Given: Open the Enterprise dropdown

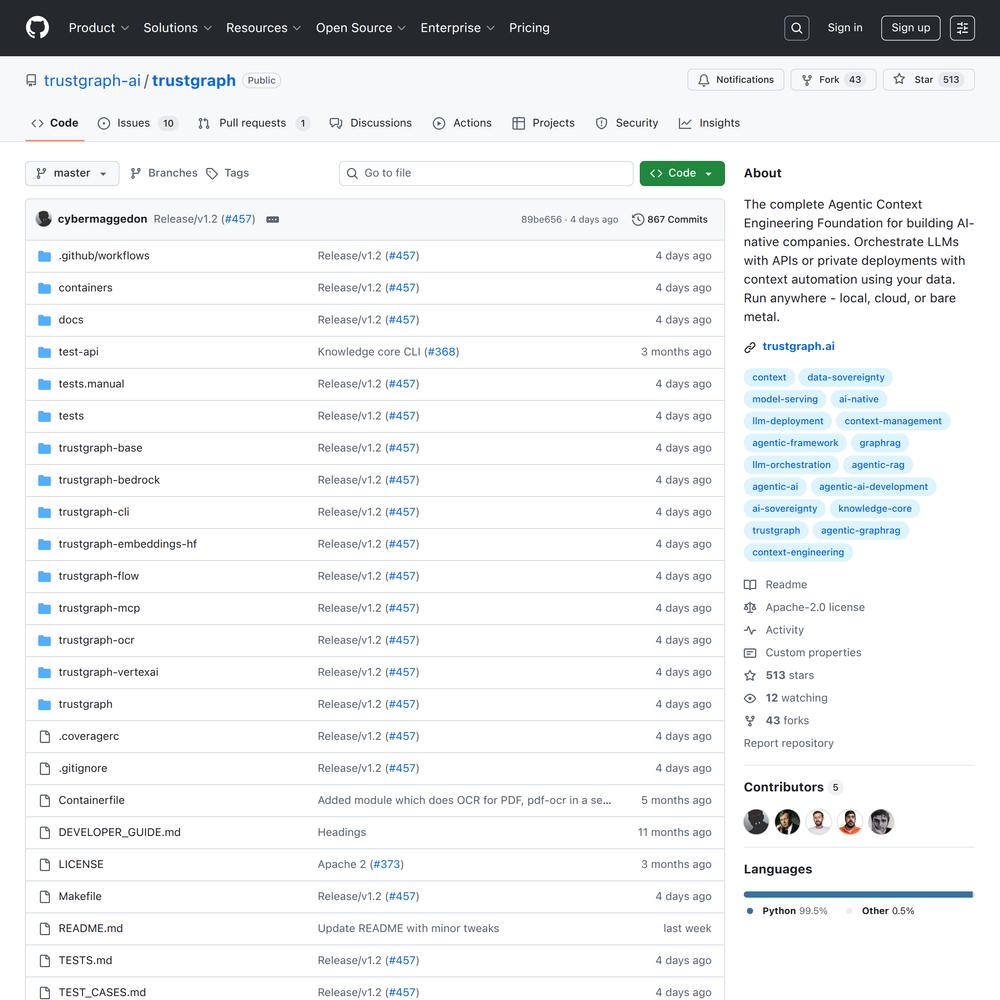Looking at the screenshot, I should coord(457,28).
